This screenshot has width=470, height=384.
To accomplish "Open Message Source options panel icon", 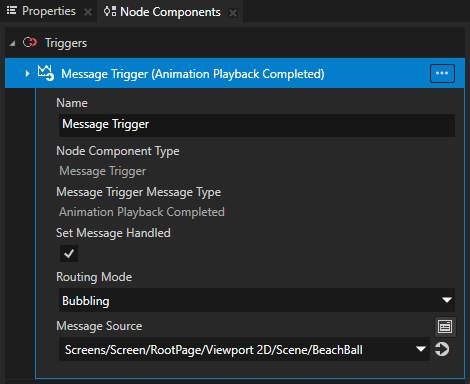I will 445,327.
